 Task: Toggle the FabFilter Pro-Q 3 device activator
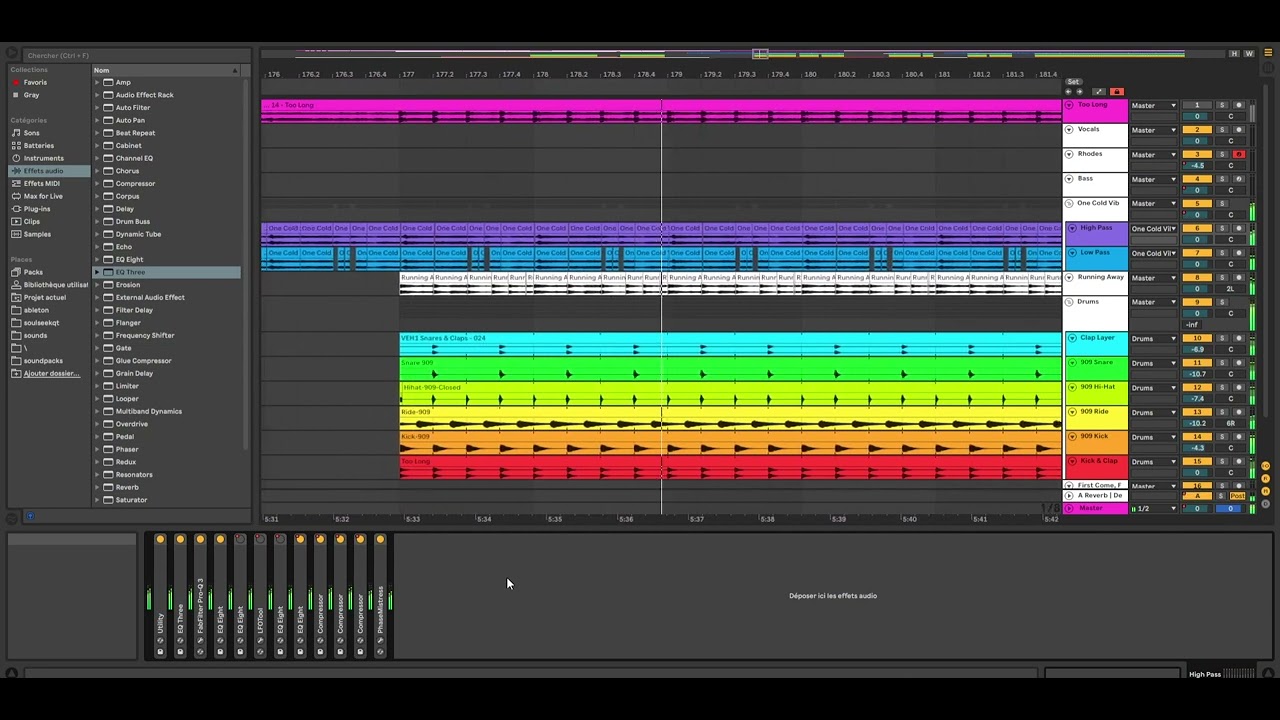click(x=200, y=540)
